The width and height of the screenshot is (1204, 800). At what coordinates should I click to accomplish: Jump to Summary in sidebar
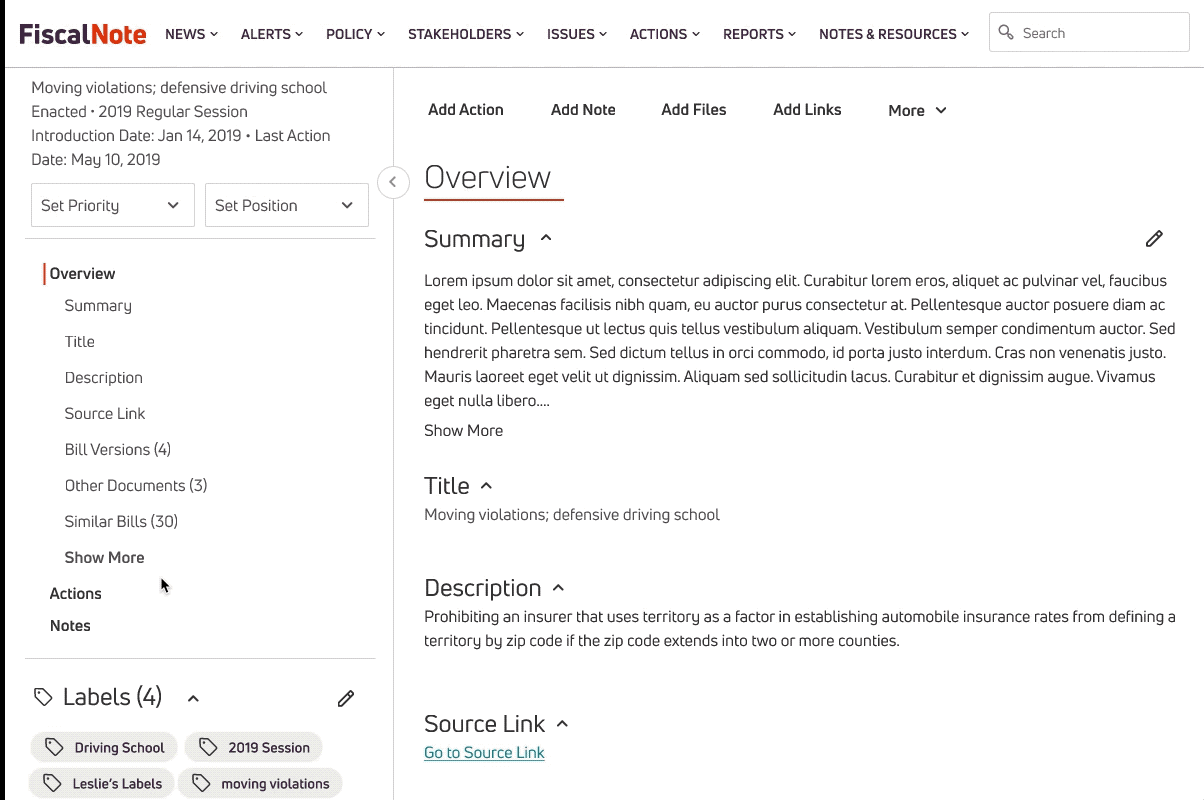tap(98, 306)
